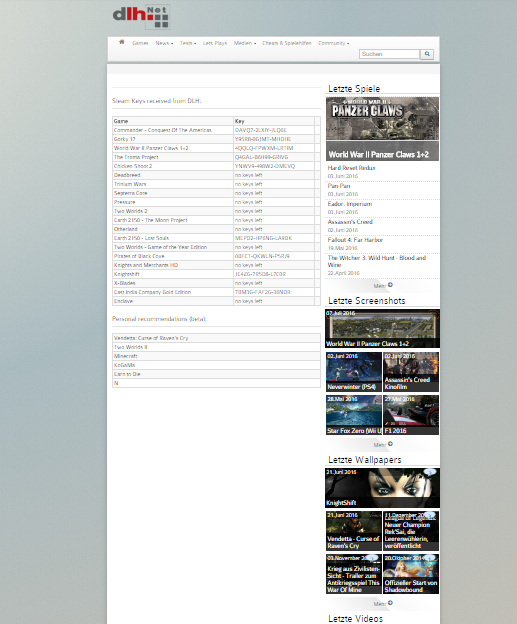
Task: Open Cheats & Spielehilfen menu item
Action: (287, 43)
